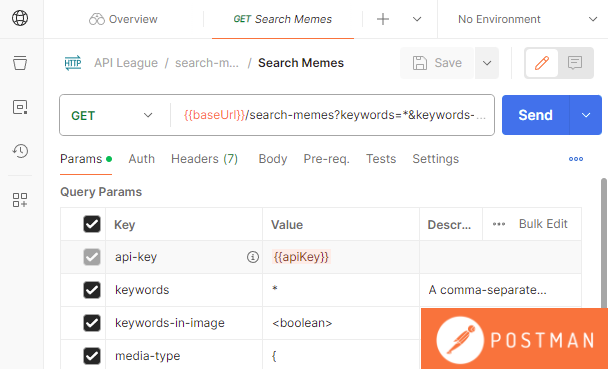Open the History clock icon

pyautogui.click(x=20, y=151)
